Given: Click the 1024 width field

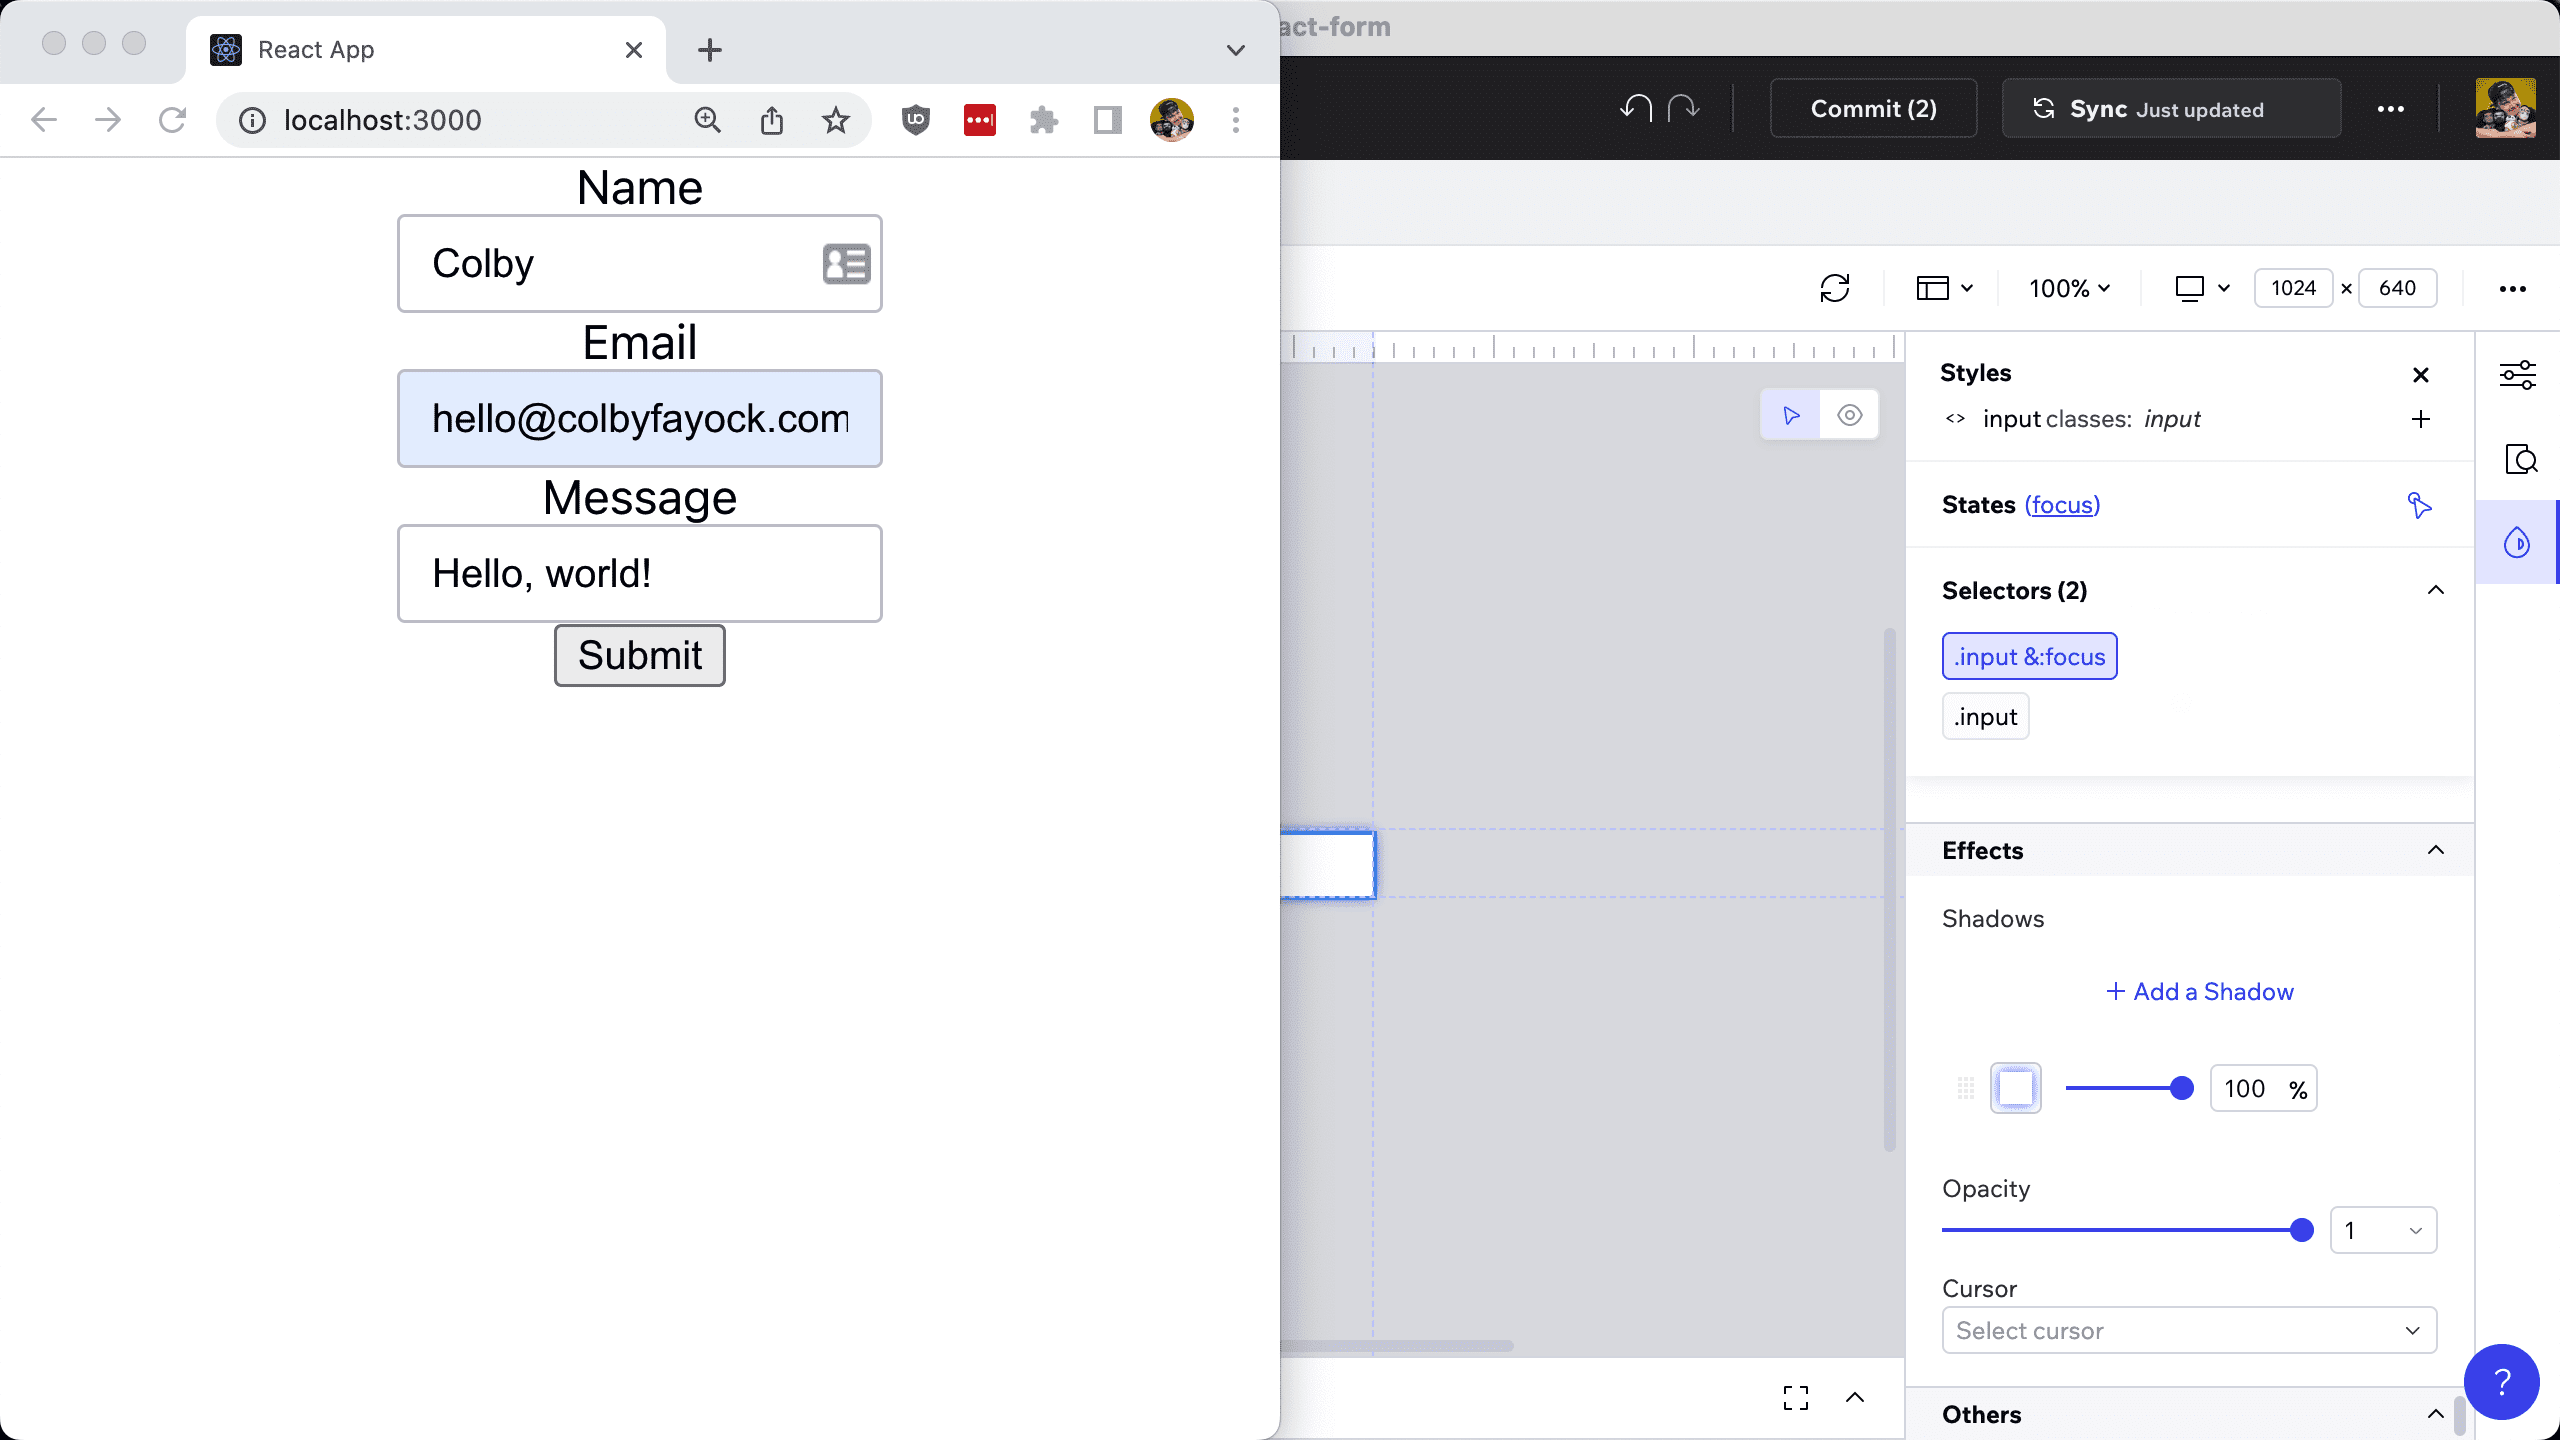Looking at the screenshot, I should (2293, 288).
